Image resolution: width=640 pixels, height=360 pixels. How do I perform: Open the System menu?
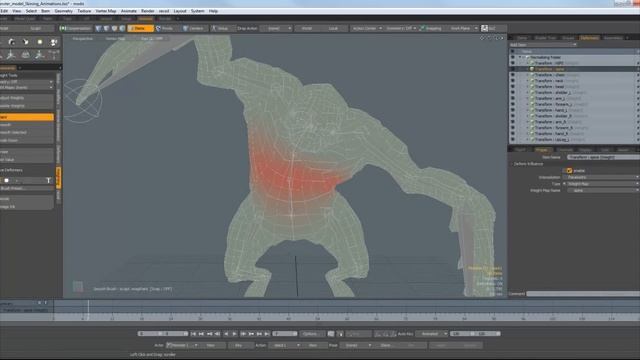click(198, 11)
